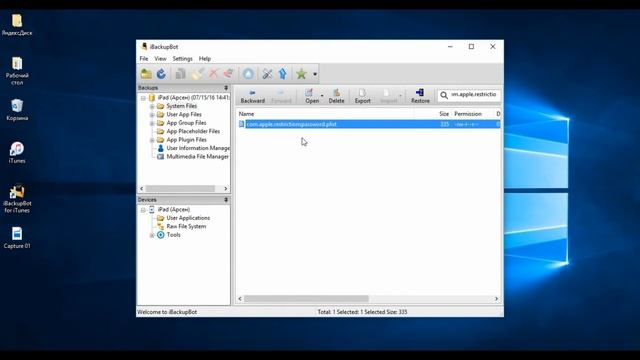Open Рабочий стол desktop folder

pyautogui.click(x=17, y=71)
